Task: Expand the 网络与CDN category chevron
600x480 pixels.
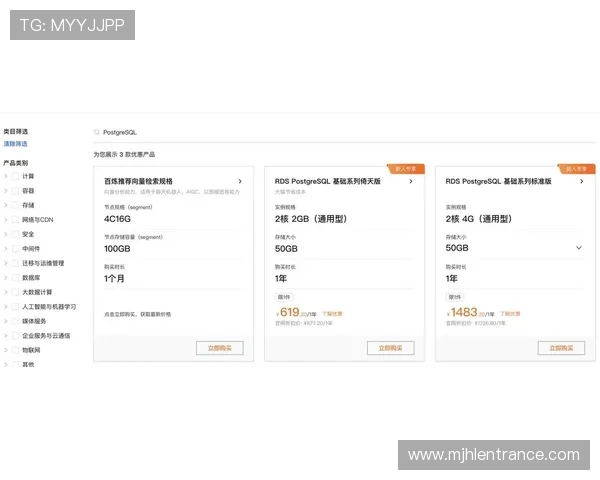Action: (5, 220)
